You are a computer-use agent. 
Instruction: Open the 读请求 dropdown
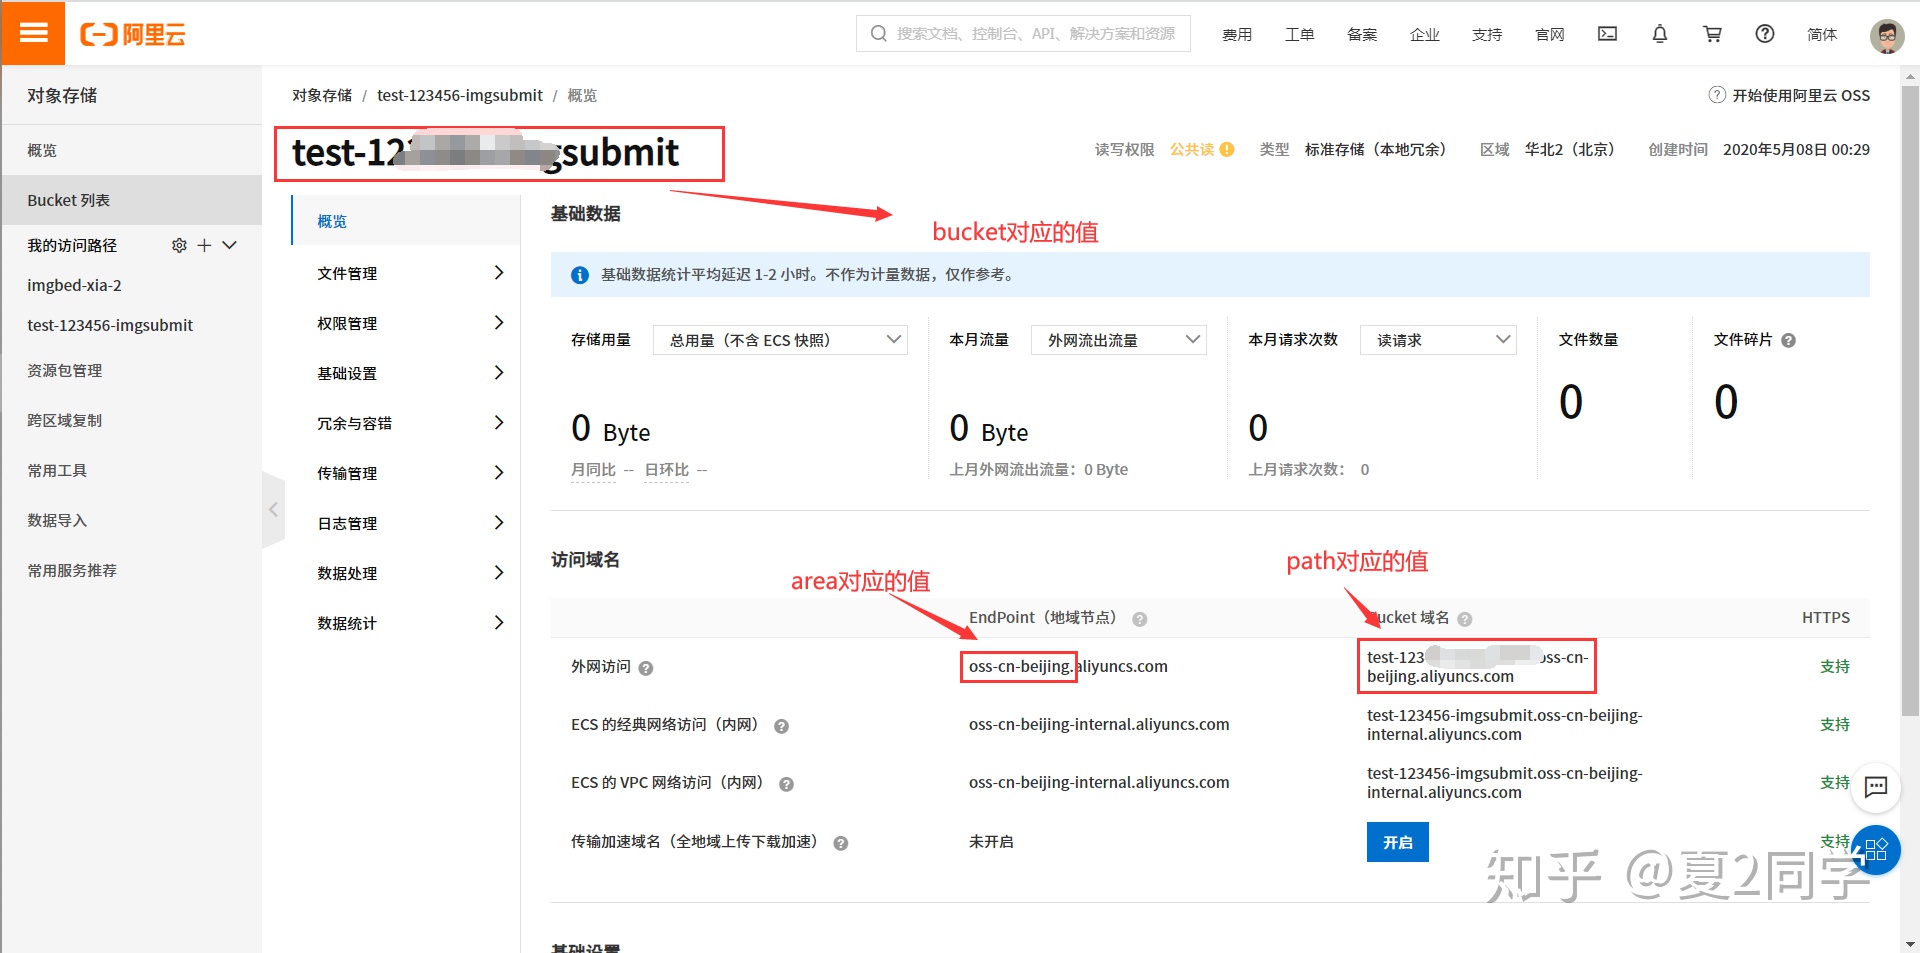tap(1438, 340)
